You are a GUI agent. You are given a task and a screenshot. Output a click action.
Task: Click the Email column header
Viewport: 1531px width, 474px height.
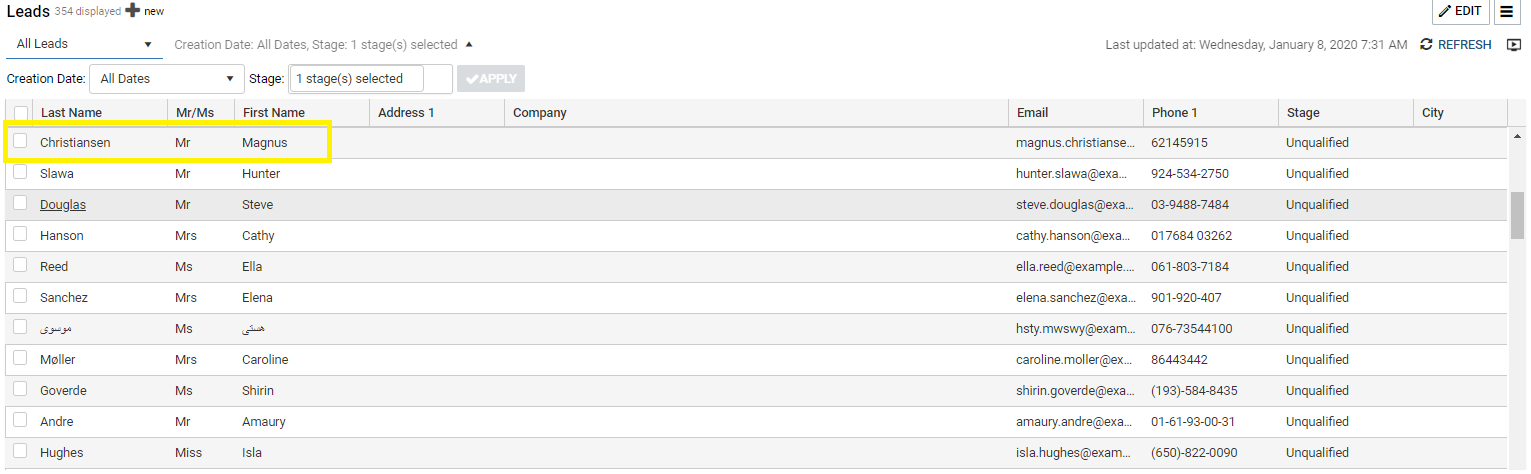pos(1032,113)
